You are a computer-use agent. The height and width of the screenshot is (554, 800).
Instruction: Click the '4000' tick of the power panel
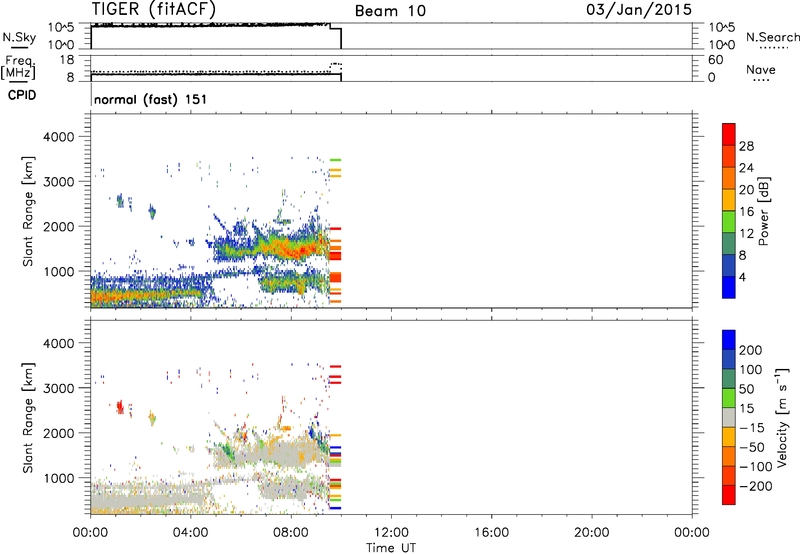58,137
